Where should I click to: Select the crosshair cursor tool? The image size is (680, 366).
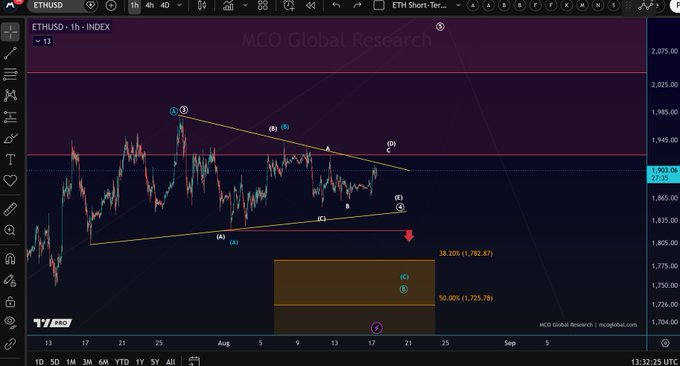tap(10, 32)
